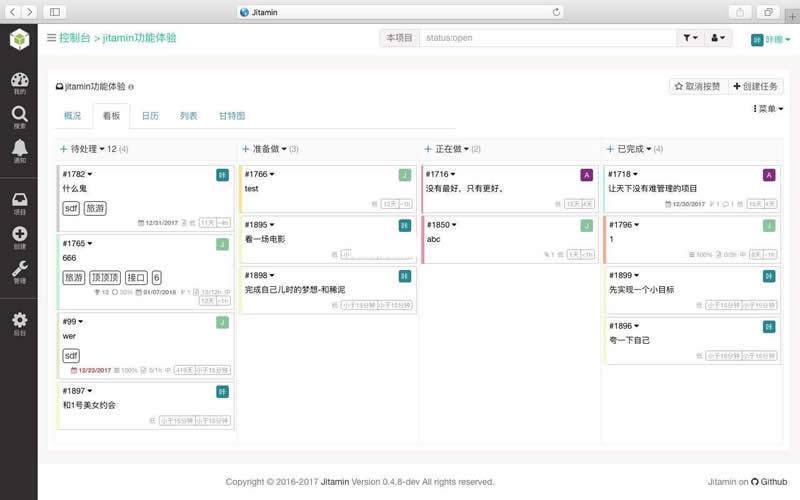Open the wrench management icon
The height and width of the screenshot is (500, 800).
tap(19, 271)
